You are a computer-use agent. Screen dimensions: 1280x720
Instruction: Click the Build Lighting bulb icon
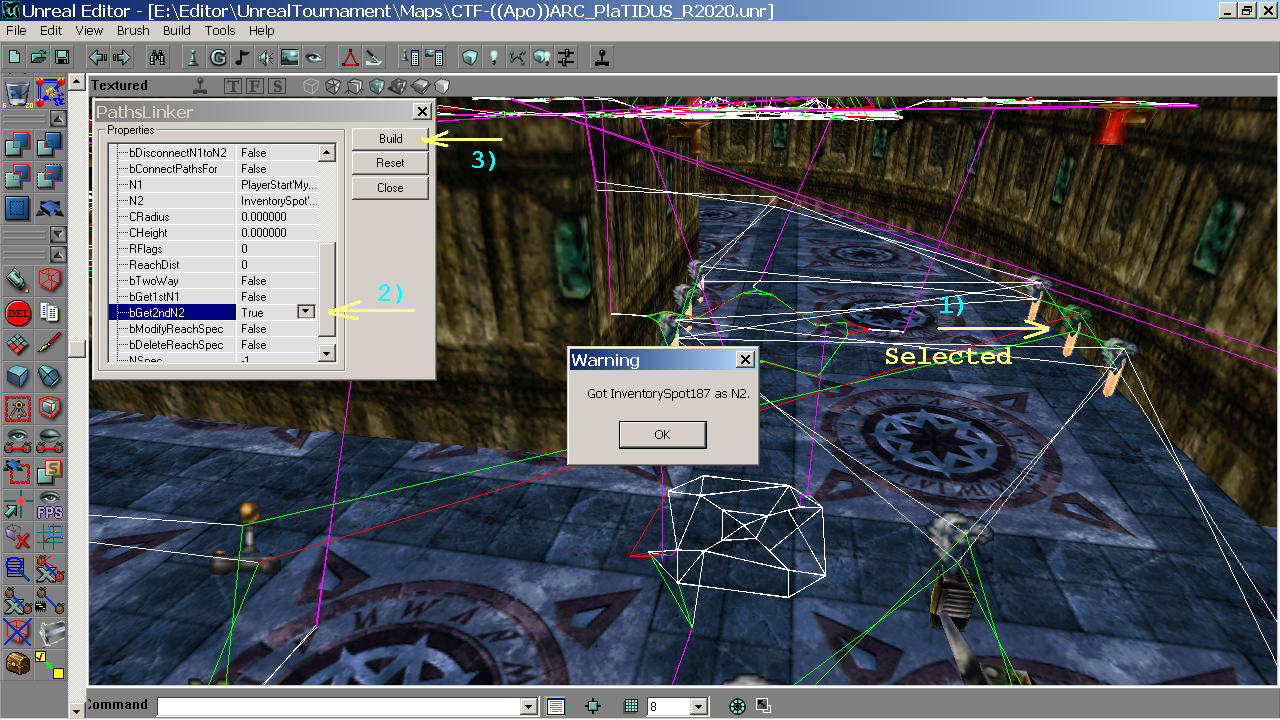click(x=493, y=57)
